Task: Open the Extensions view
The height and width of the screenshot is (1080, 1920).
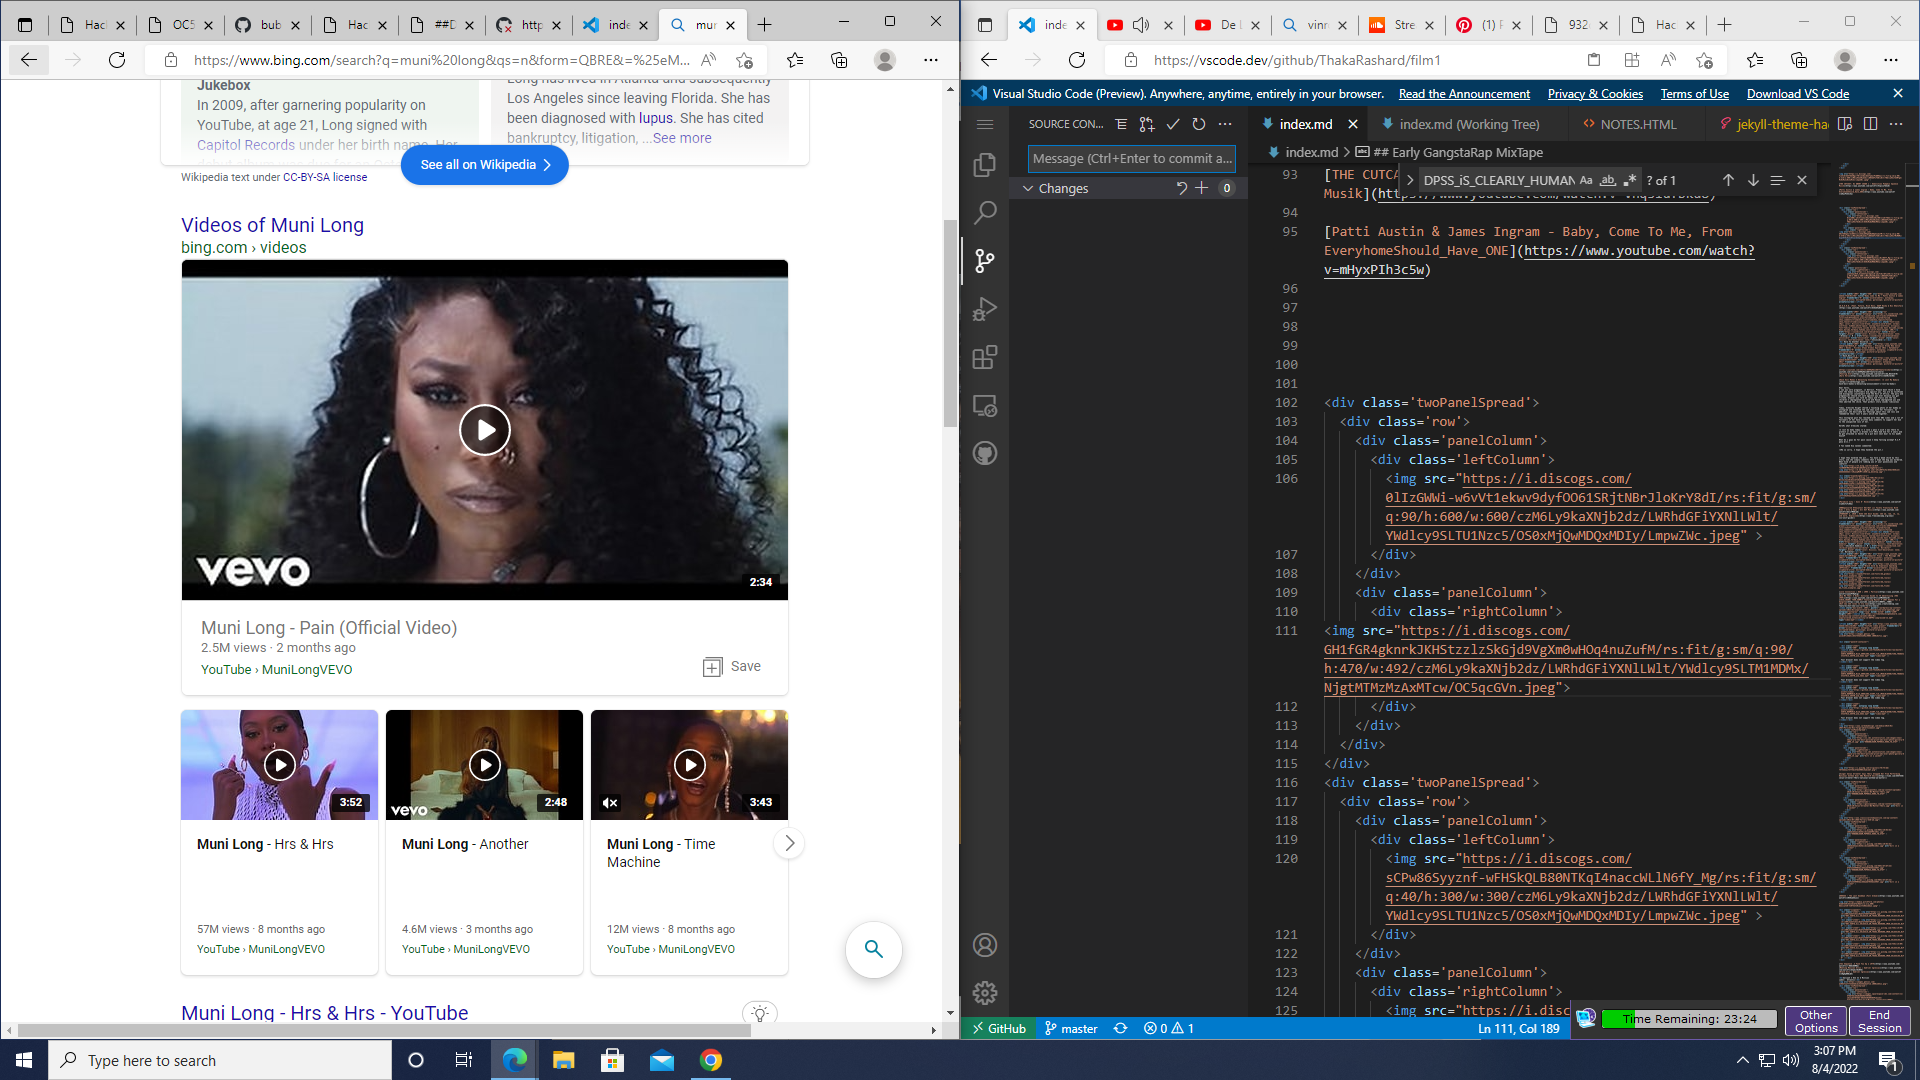Action: [985, 357]
